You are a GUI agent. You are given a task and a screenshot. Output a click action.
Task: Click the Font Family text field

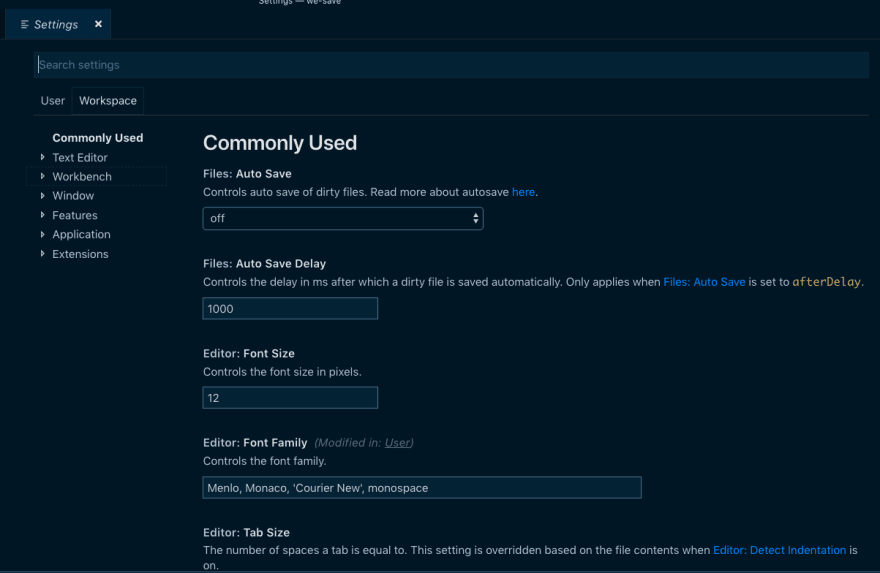point(422,487)
